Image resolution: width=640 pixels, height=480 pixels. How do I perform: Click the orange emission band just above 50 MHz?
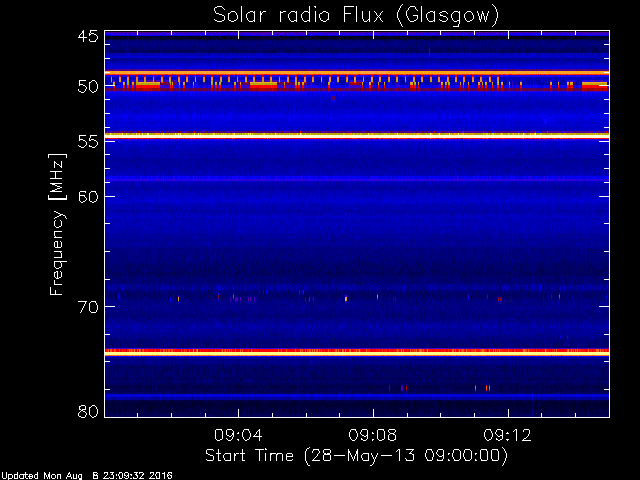[x=357, y=73]
